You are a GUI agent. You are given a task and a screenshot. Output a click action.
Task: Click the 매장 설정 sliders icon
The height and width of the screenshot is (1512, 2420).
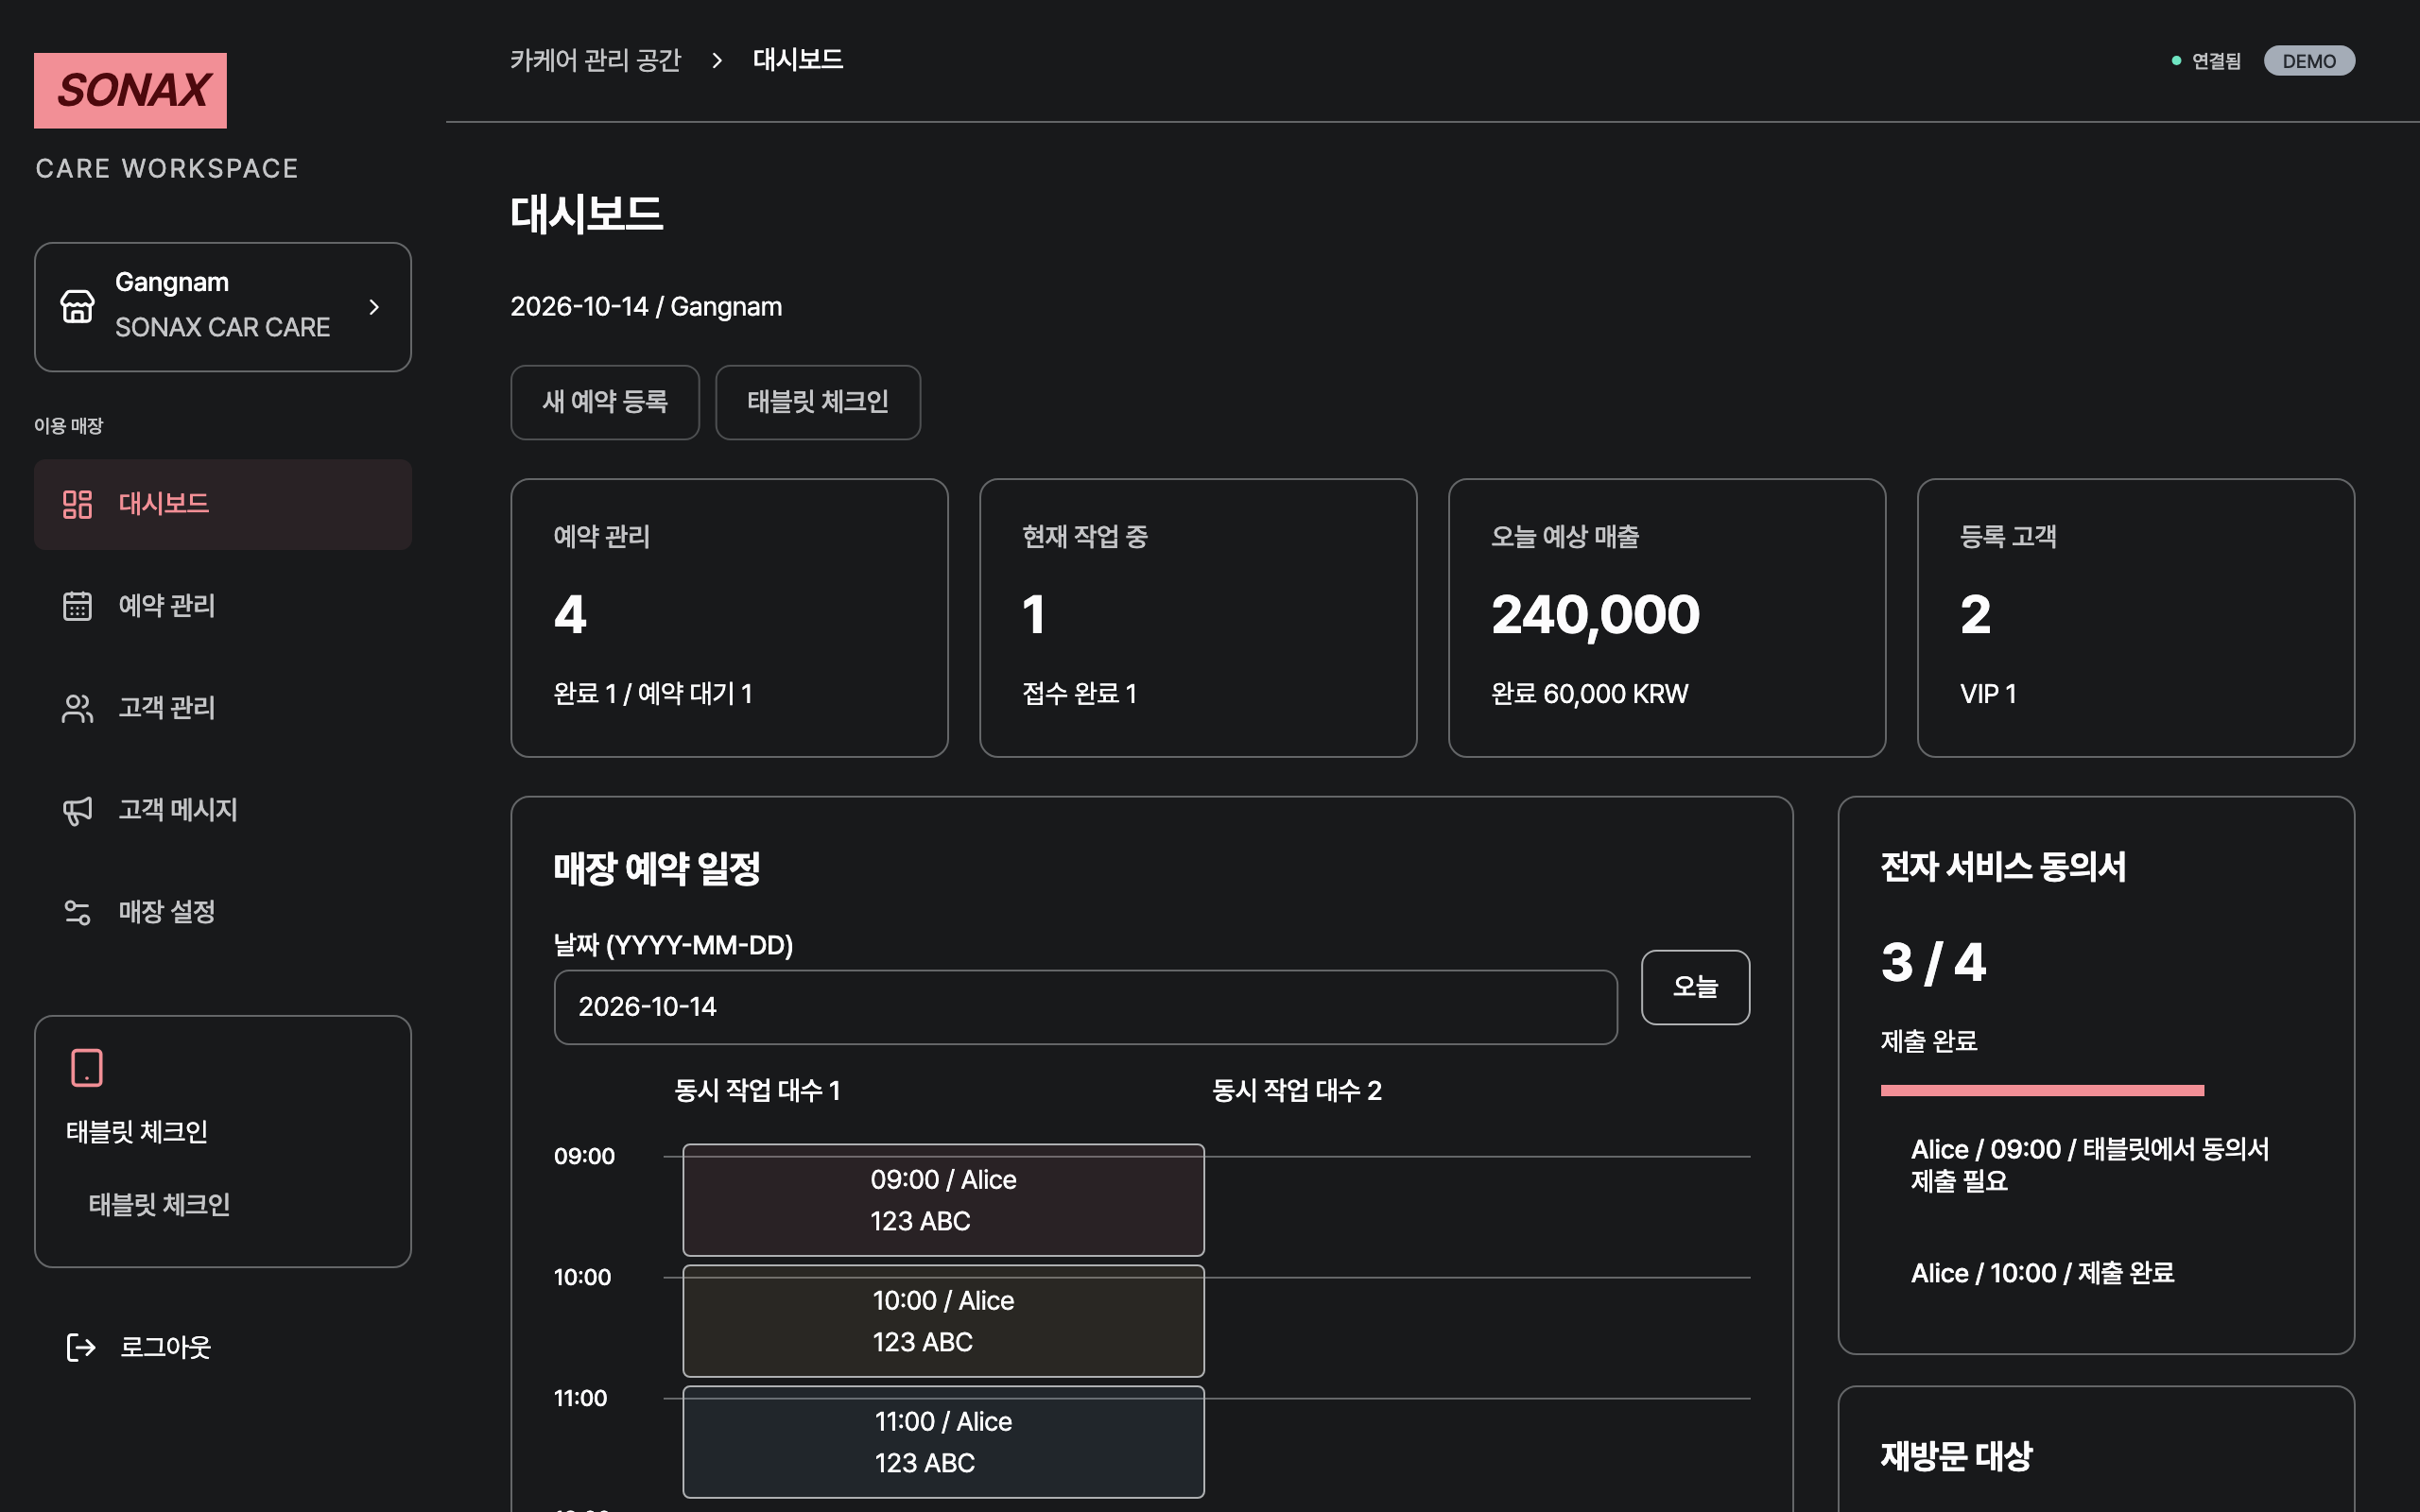77,912
